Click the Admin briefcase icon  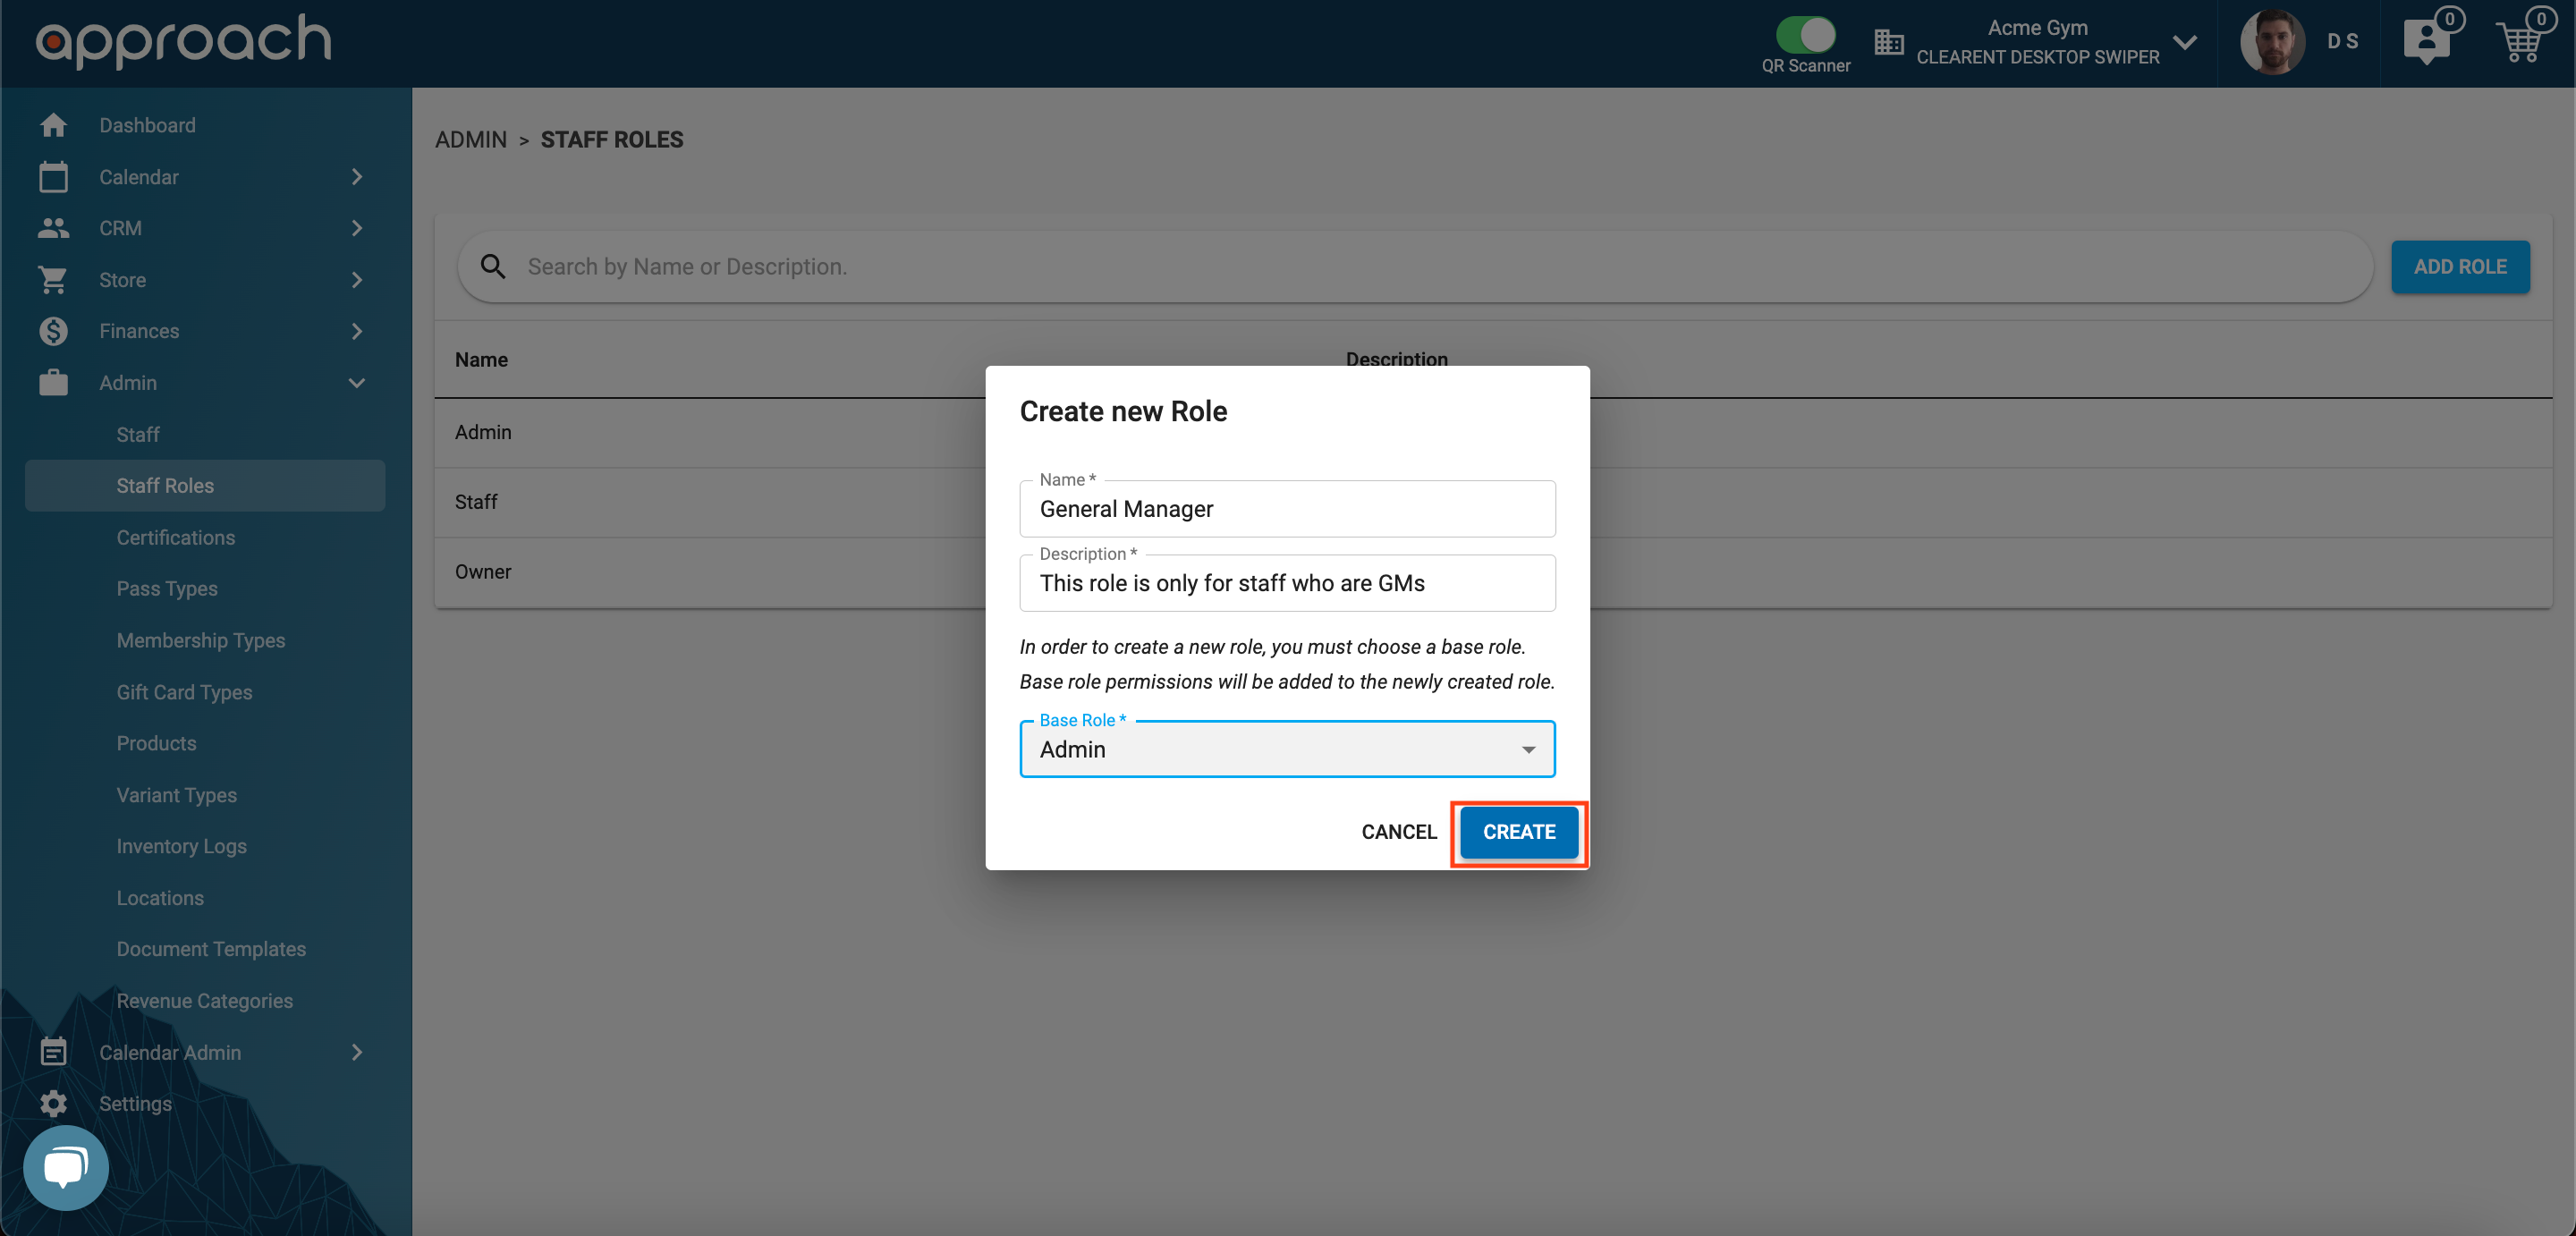pos(53,383)
